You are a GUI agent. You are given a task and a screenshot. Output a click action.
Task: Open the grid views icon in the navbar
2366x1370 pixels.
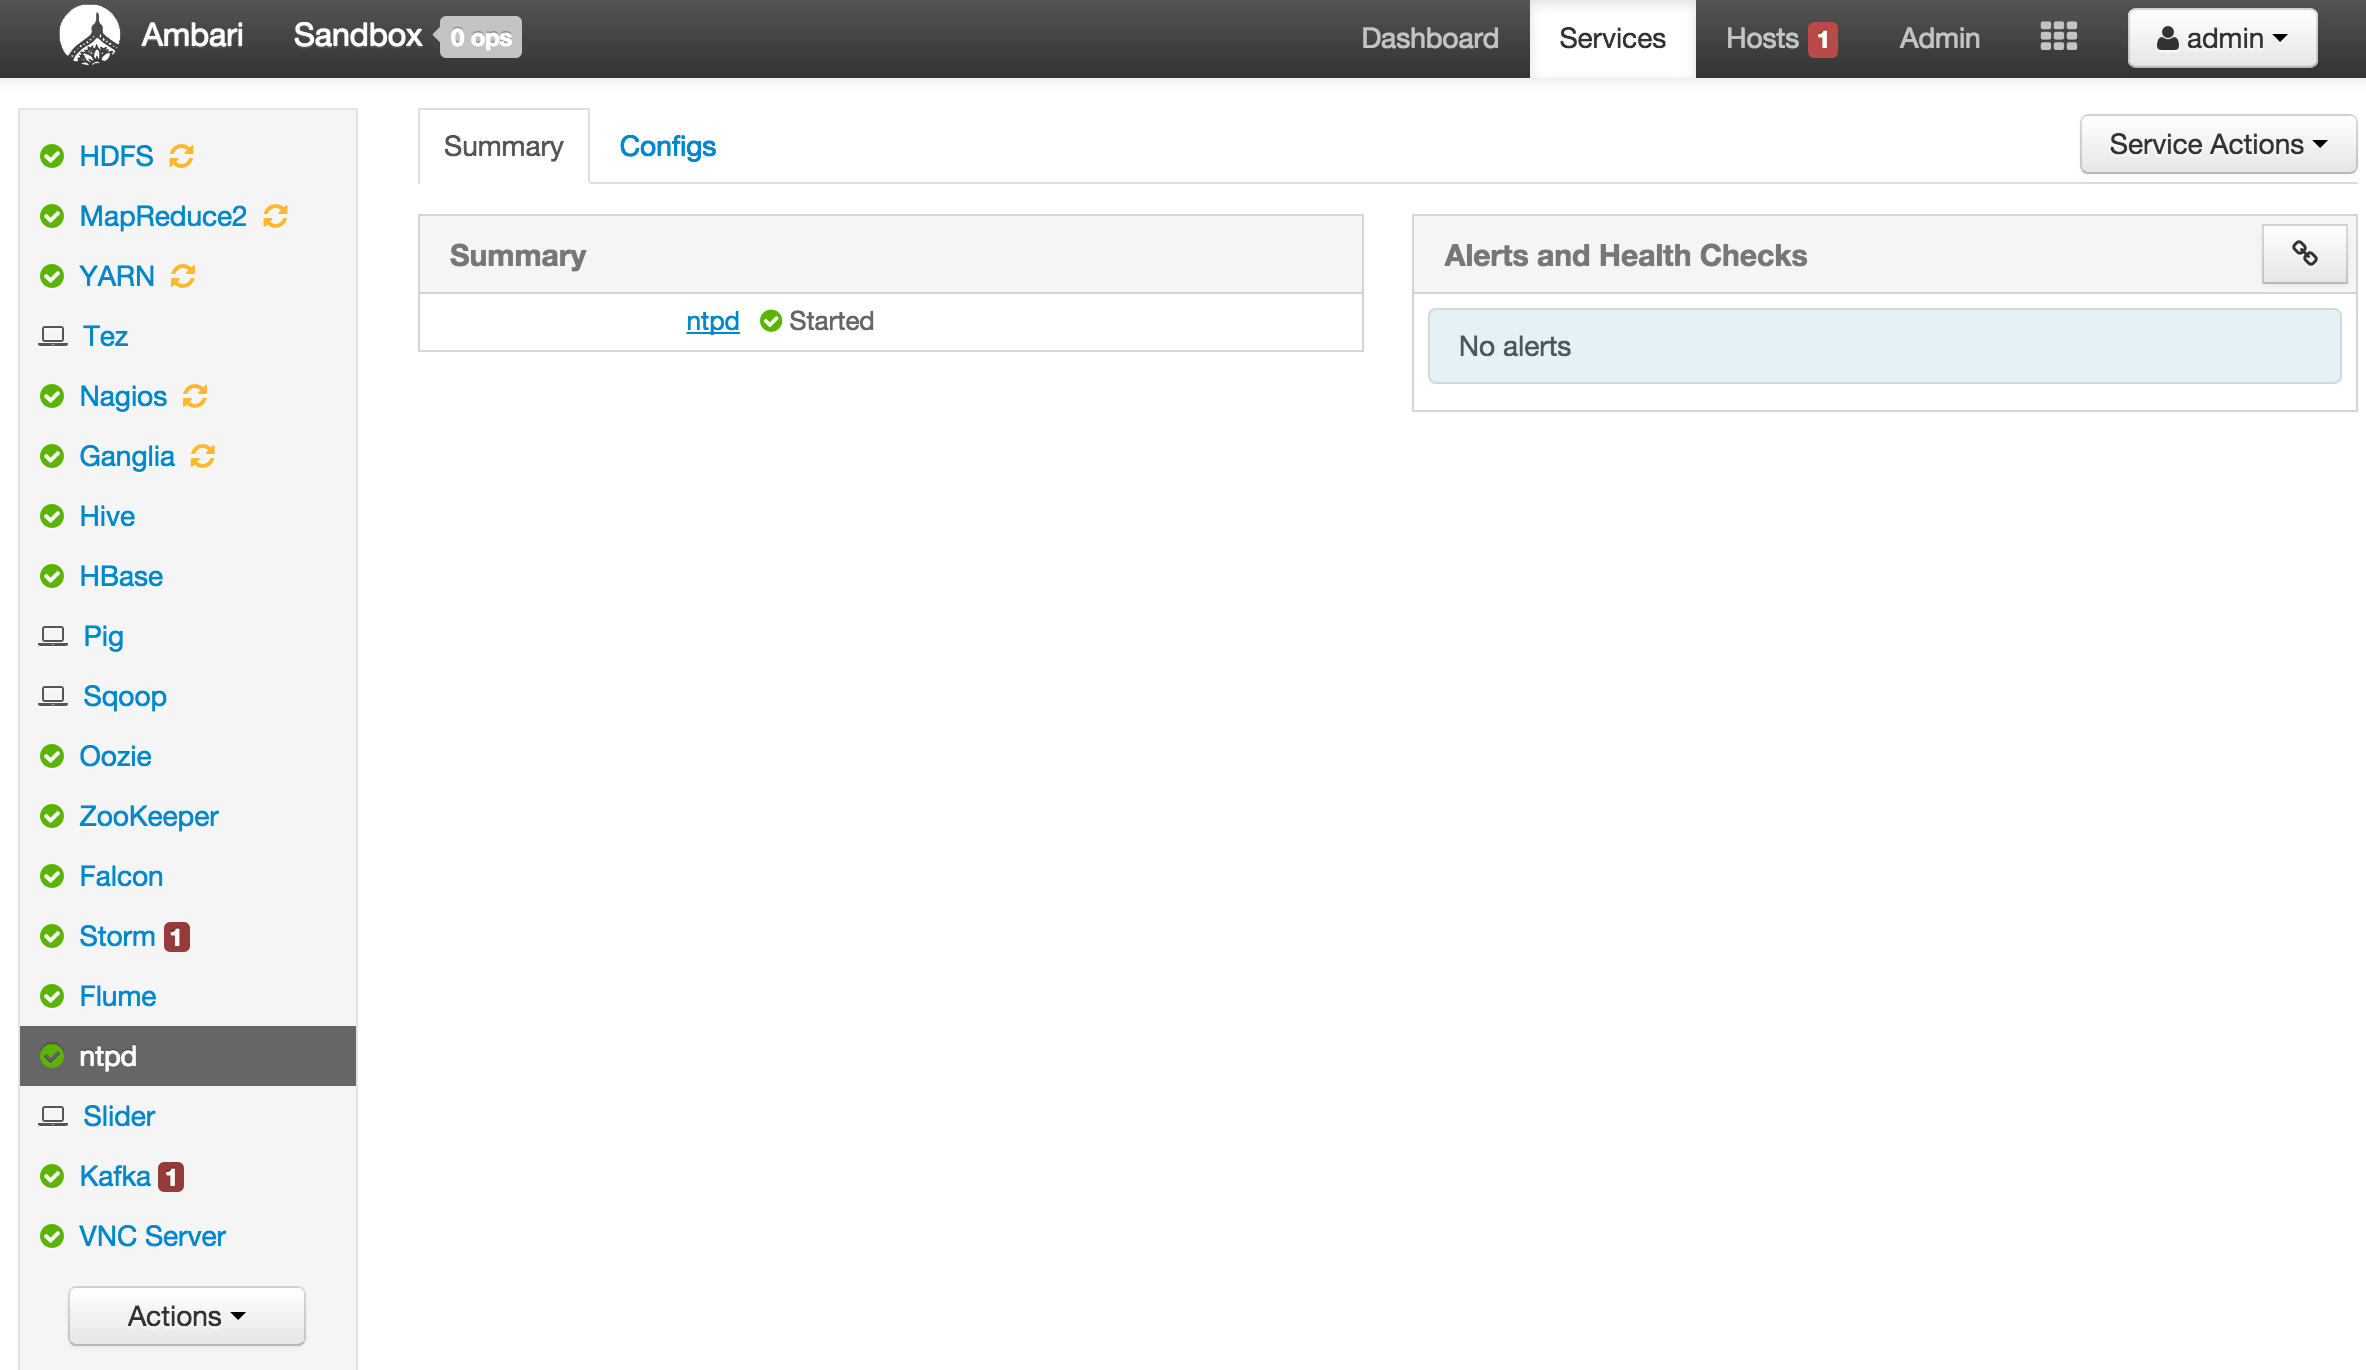pyautogui.click(x=2058, y=37)
